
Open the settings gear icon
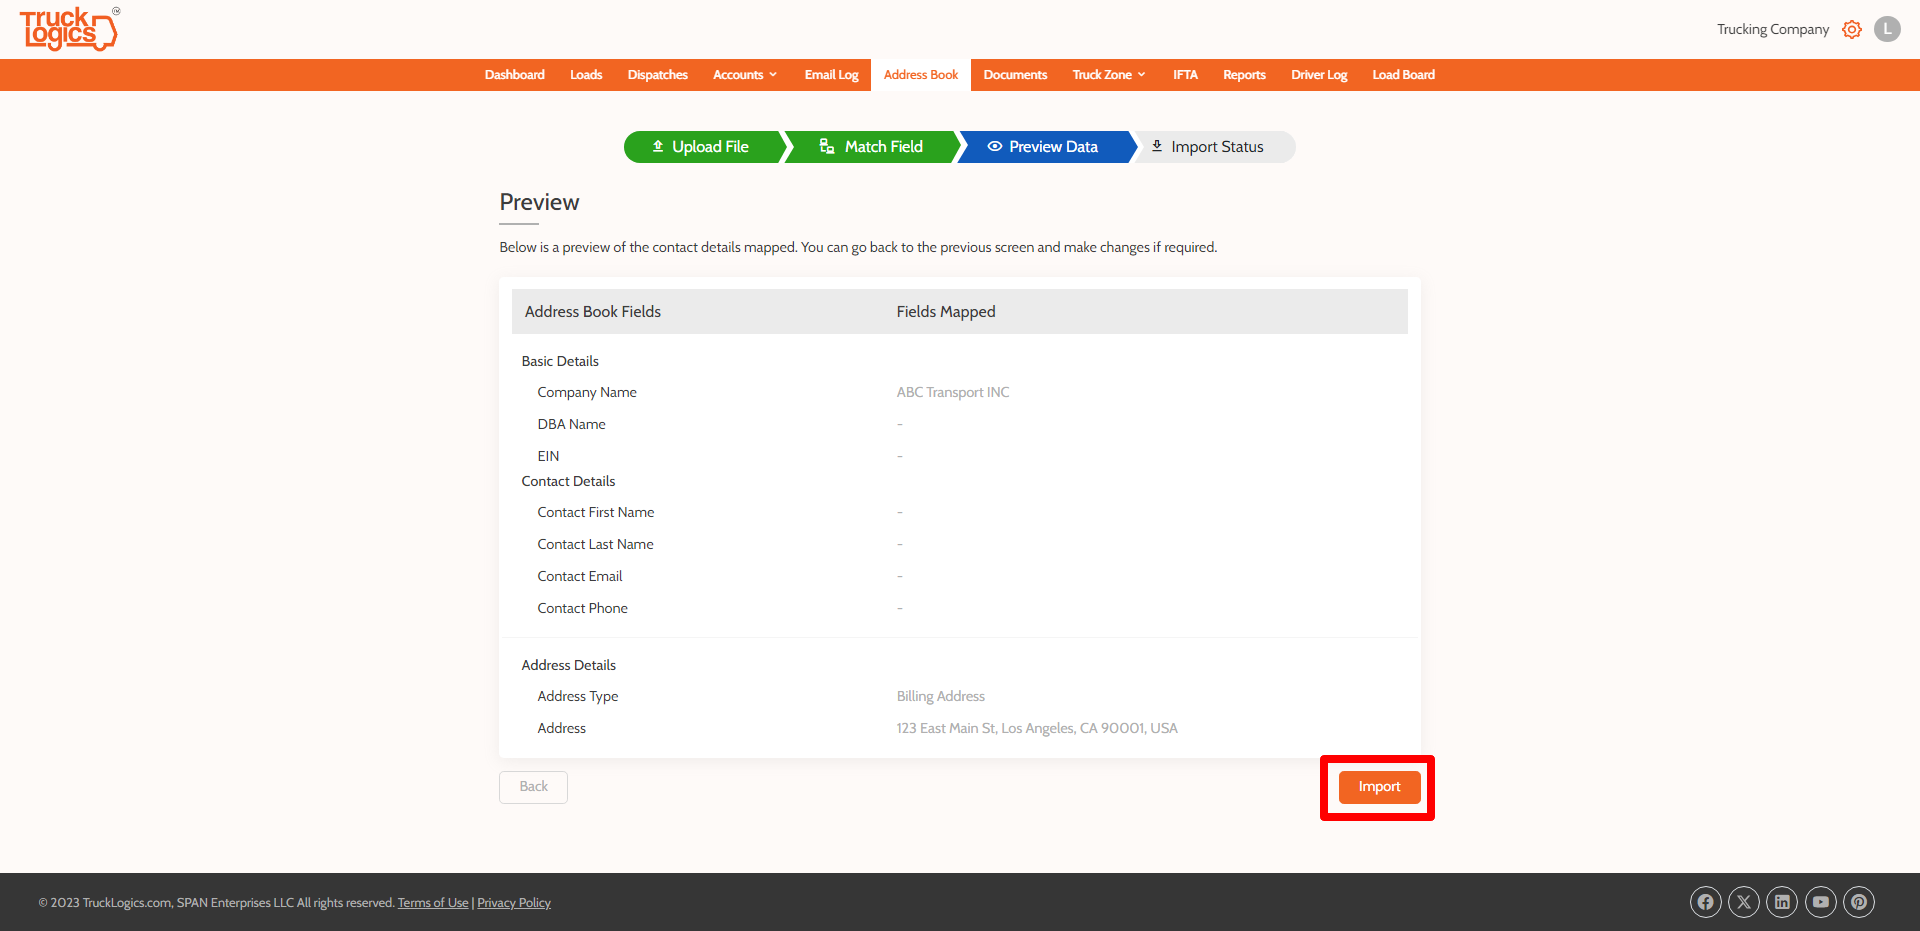click(x=1852, y=29)
